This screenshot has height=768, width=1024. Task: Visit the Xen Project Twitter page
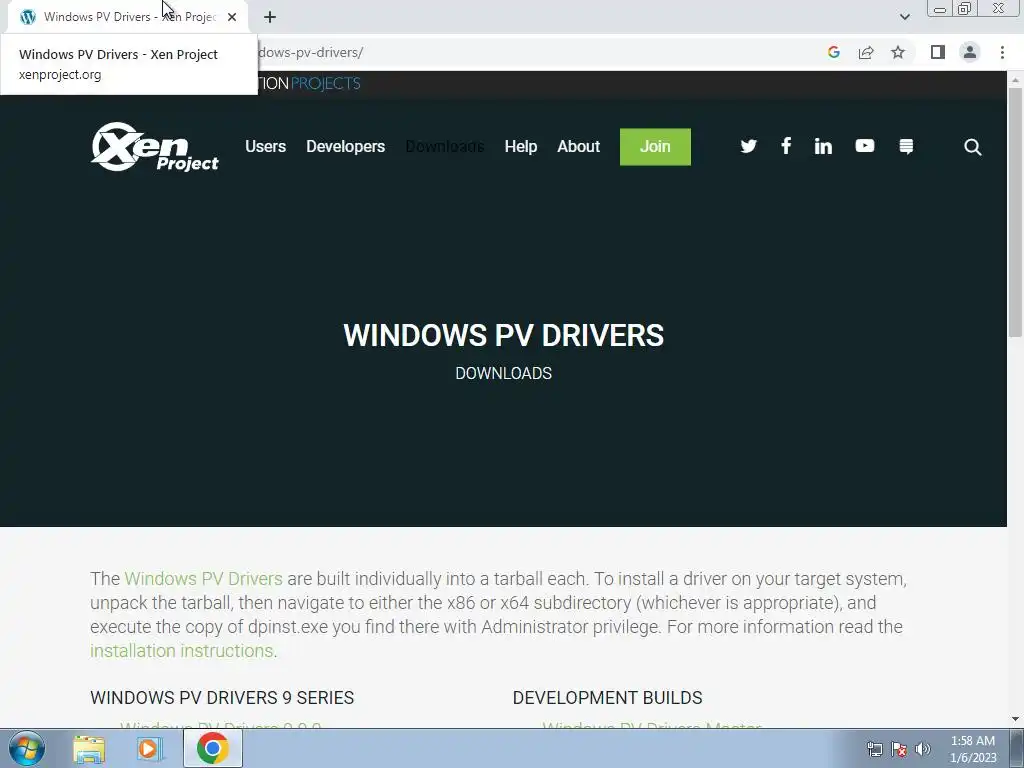point(748,146)
